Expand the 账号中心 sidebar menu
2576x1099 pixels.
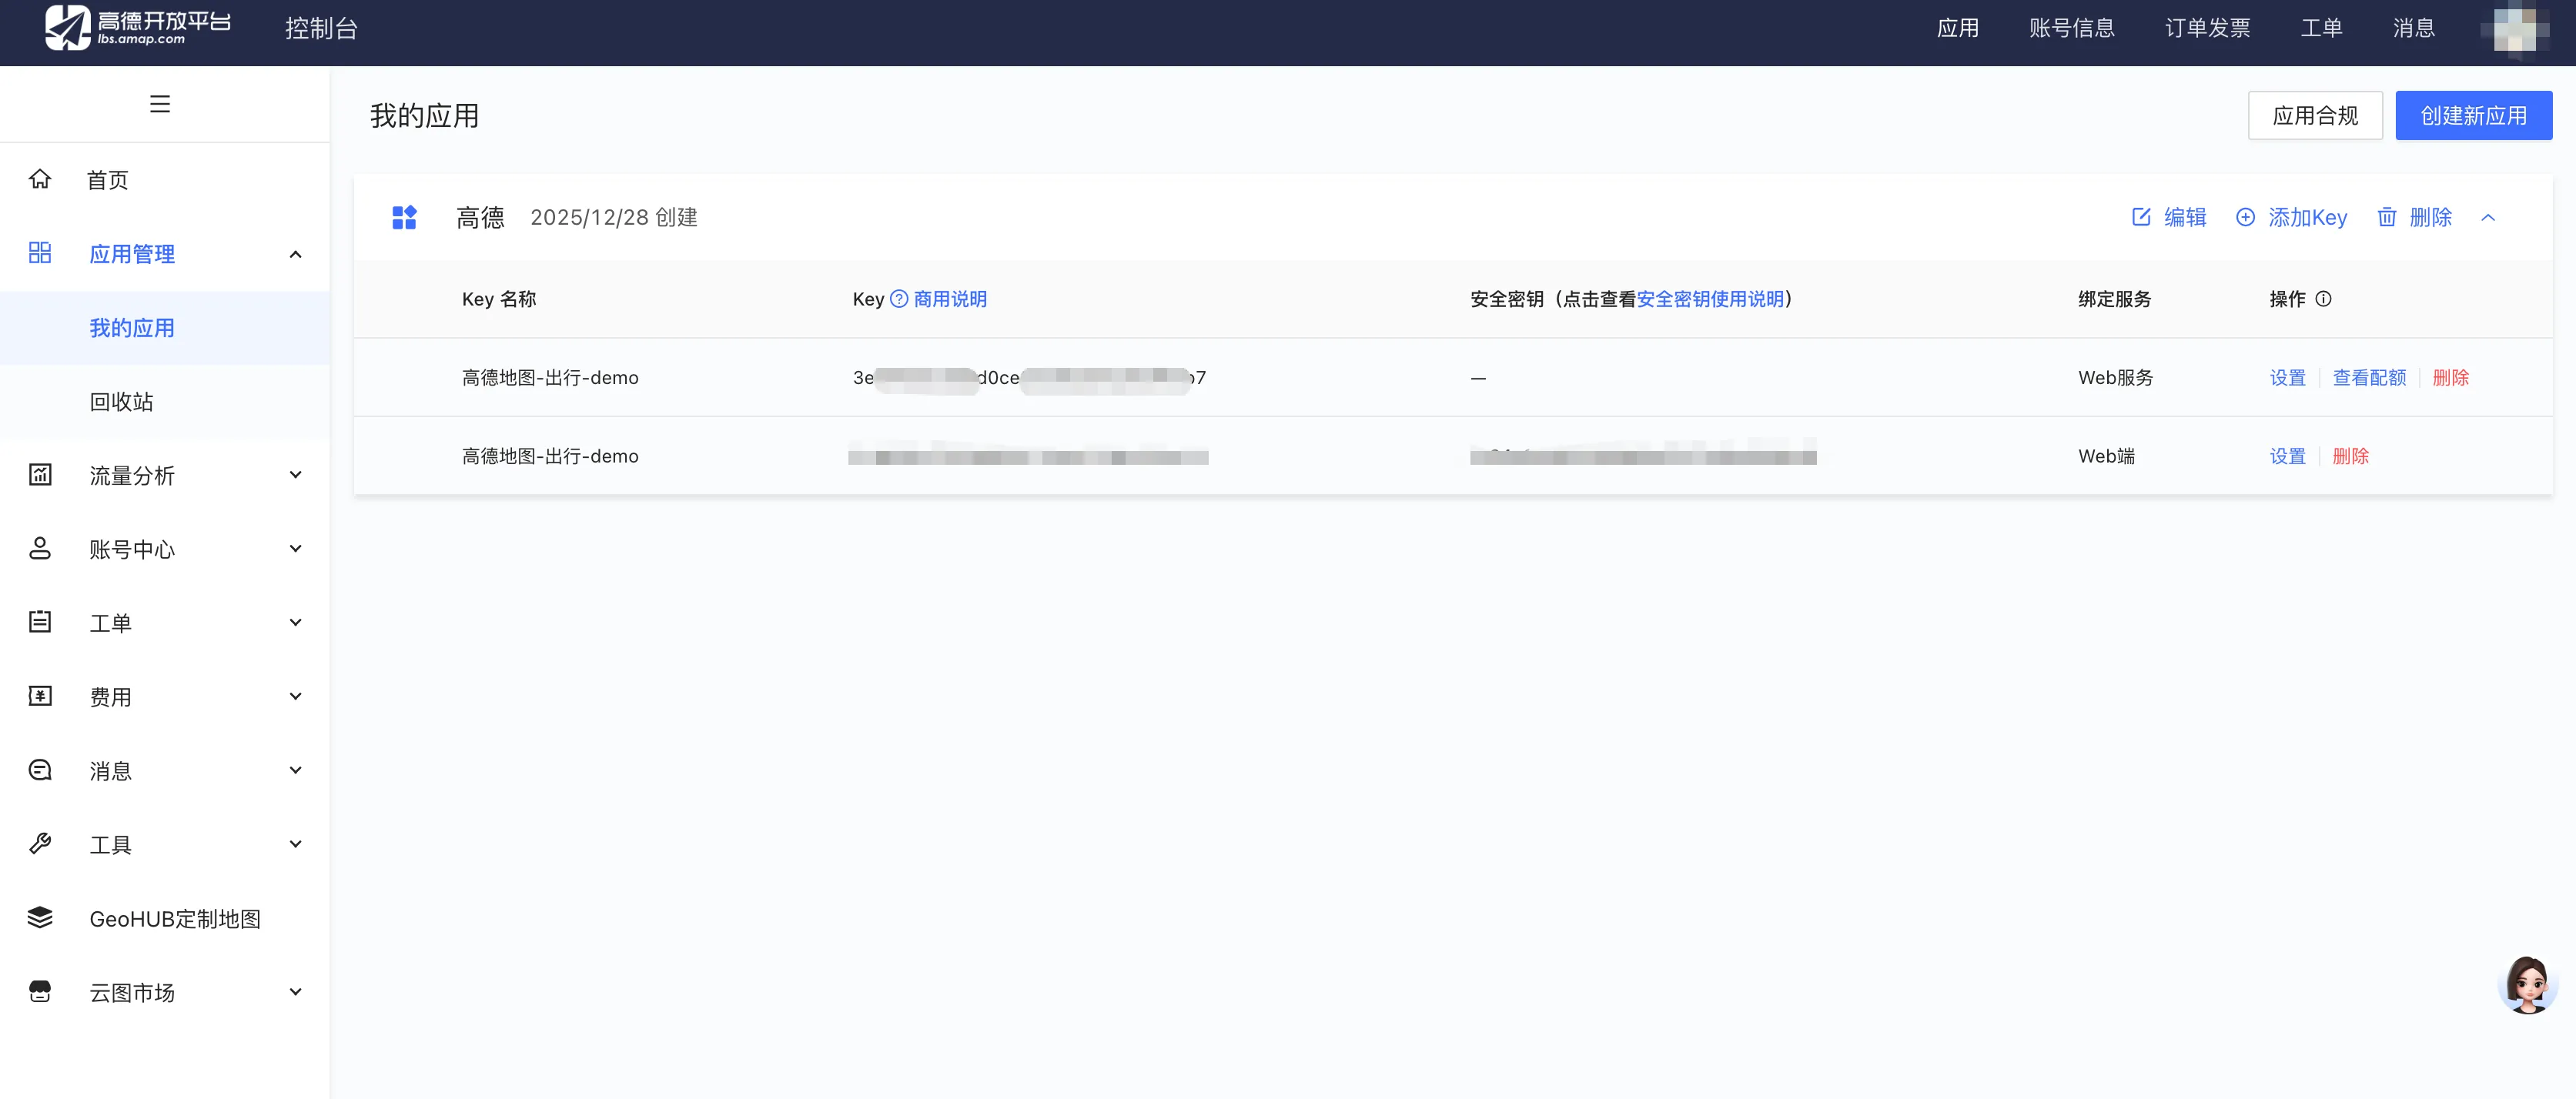coord(295,549)
